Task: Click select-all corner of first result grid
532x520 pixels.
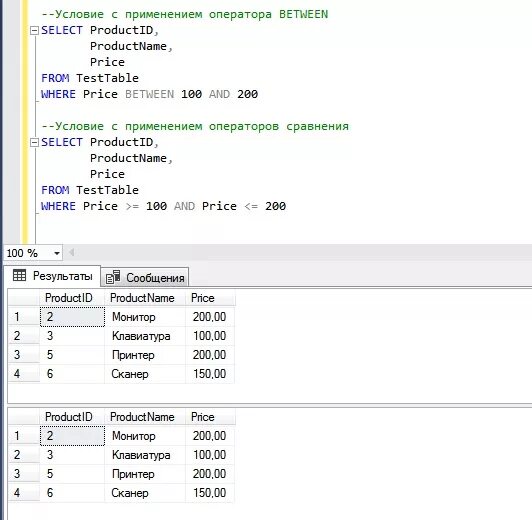Action: 24,298
